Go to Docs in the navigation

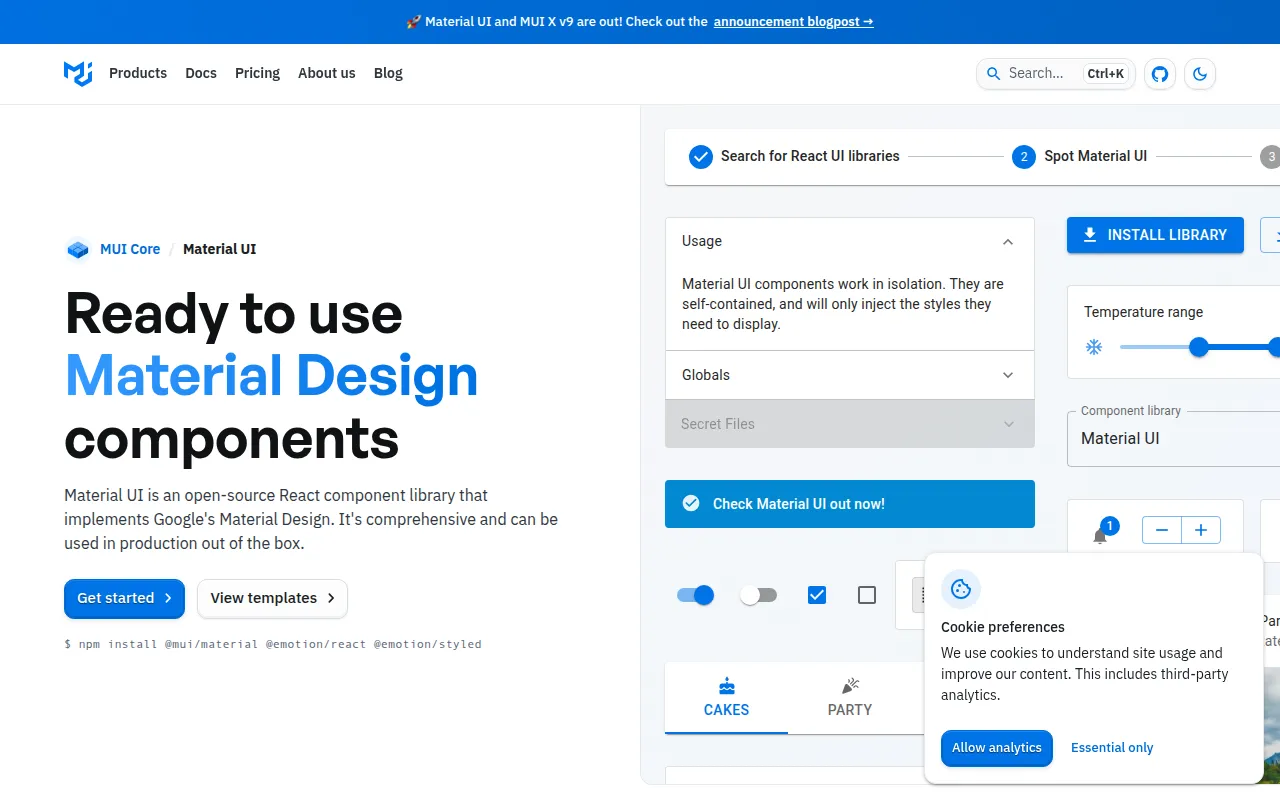coord(201,73)
